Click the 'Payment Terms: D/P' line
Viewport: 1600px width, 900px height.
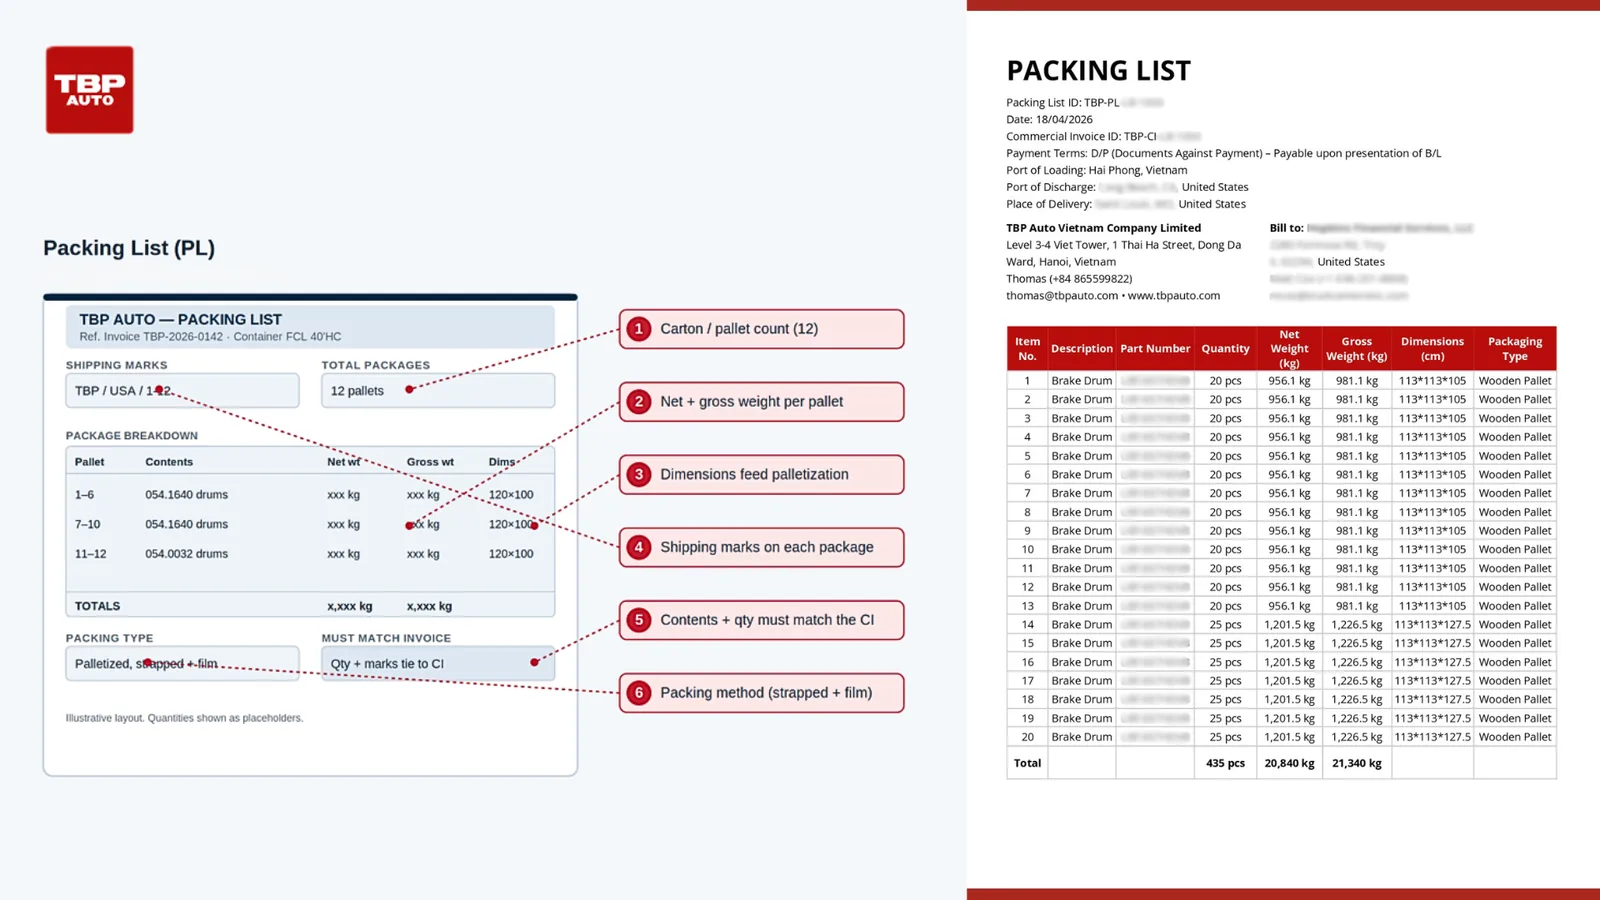pyautogui.click(x=1223, y=154)
